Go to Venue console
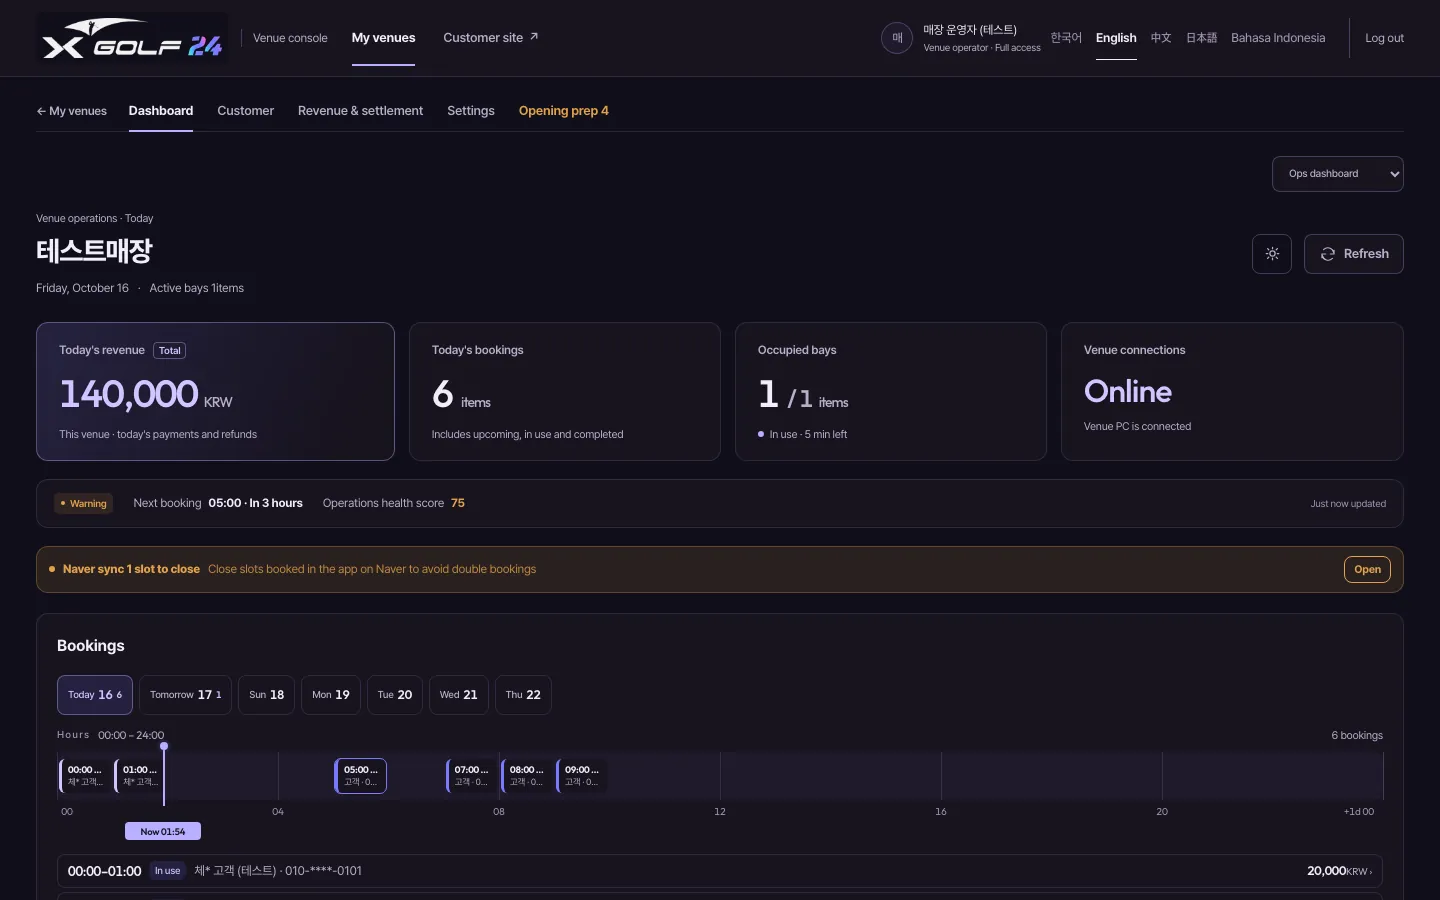The width and height of the screenshot is (1440, 900). [290, 38]
